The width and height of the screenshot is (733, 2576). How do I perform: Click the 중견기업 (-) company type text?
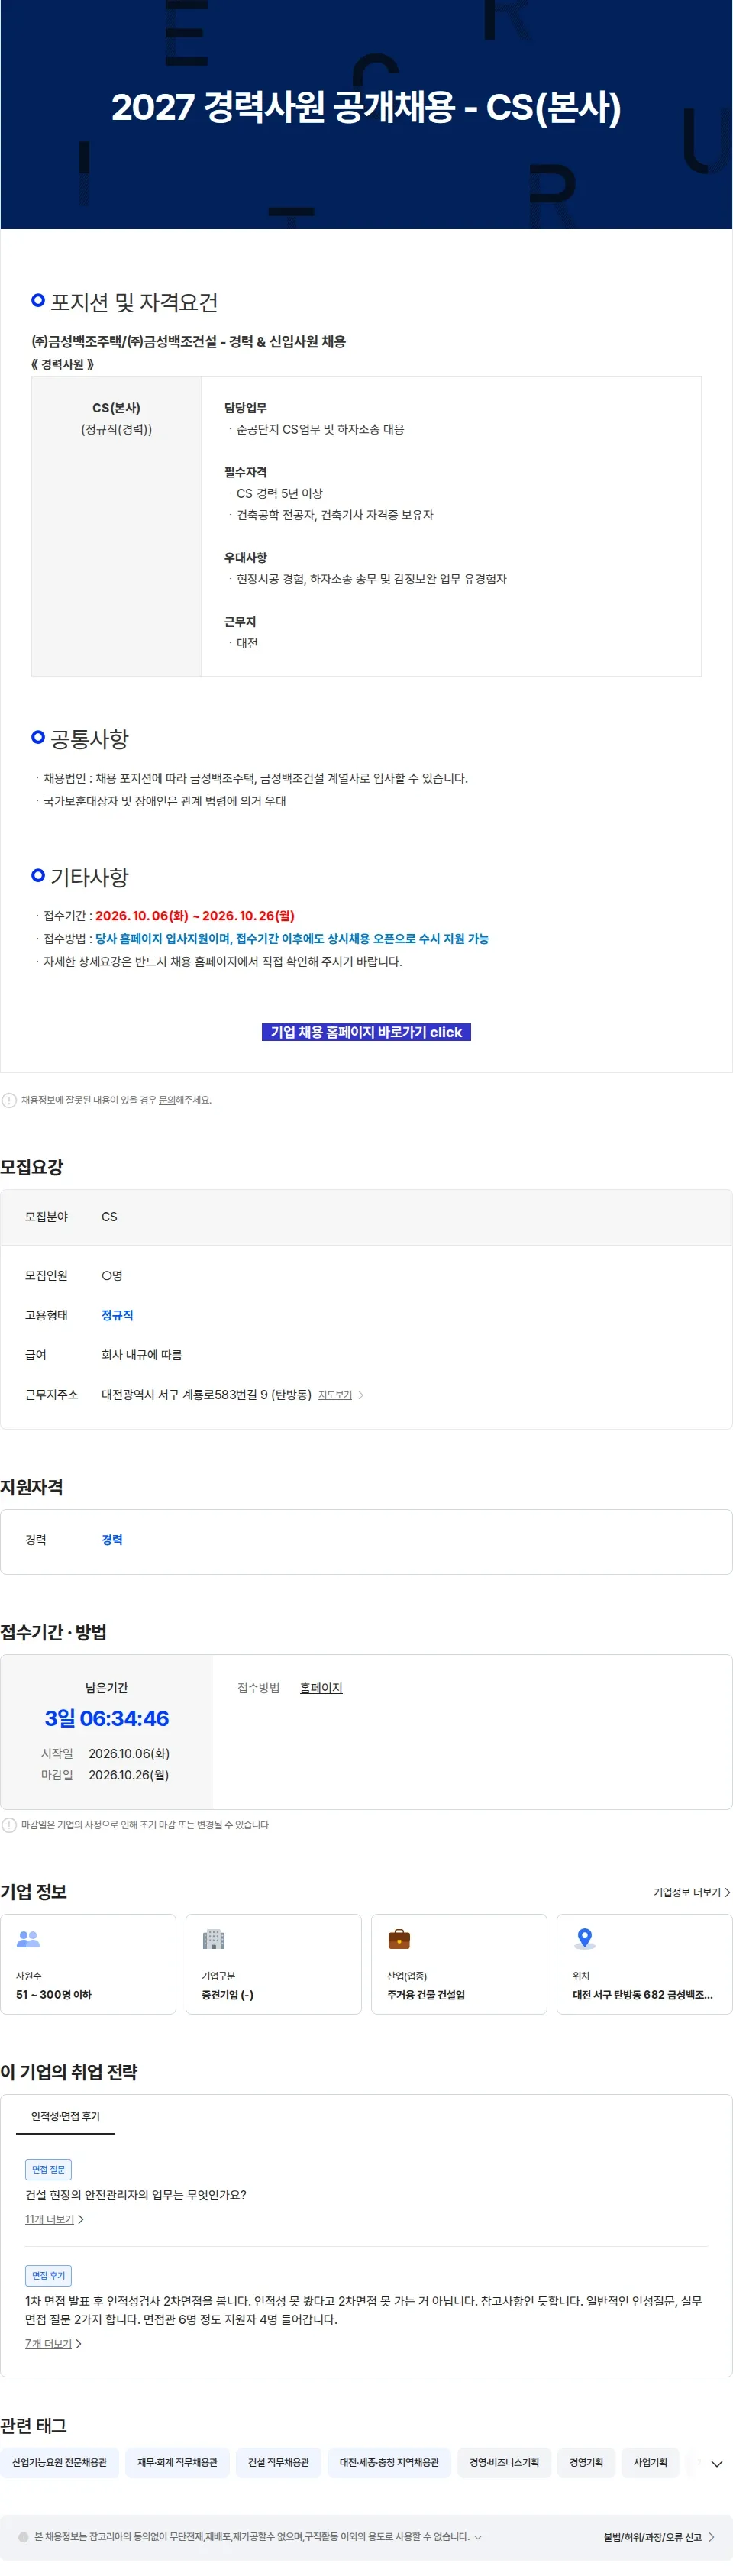[227, 1994]
